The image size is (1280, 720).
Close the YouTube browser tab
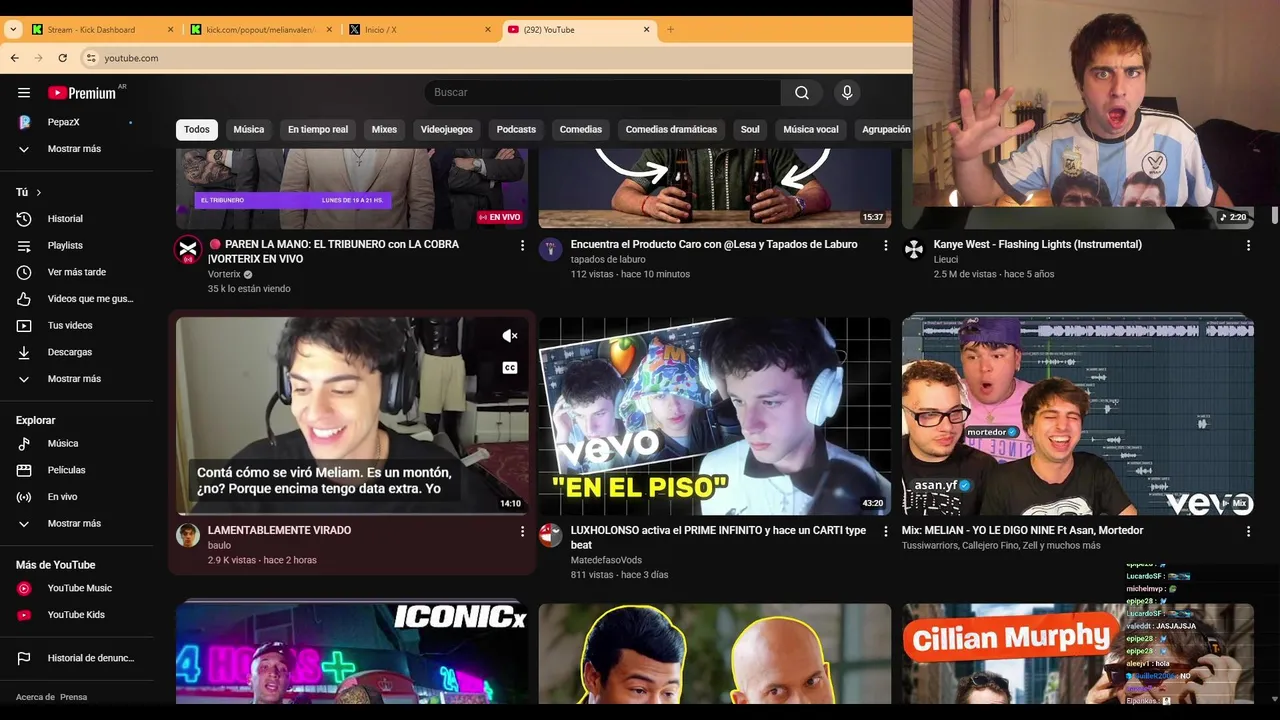(646, 30)
